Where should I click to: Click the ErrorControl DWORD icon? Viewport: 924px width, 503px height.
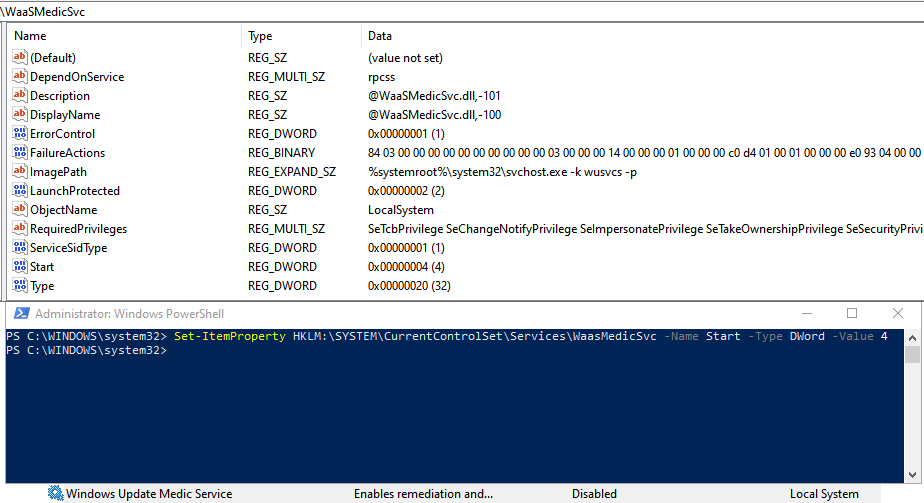point(19,134)
